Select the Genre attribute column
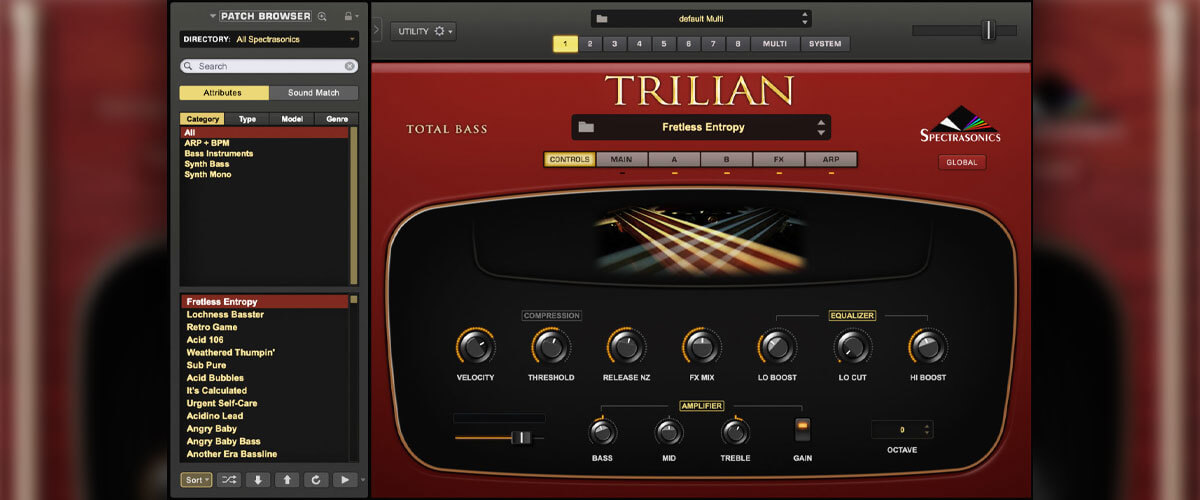This screenshot has height=500, width=1200. tap(336, 118)
